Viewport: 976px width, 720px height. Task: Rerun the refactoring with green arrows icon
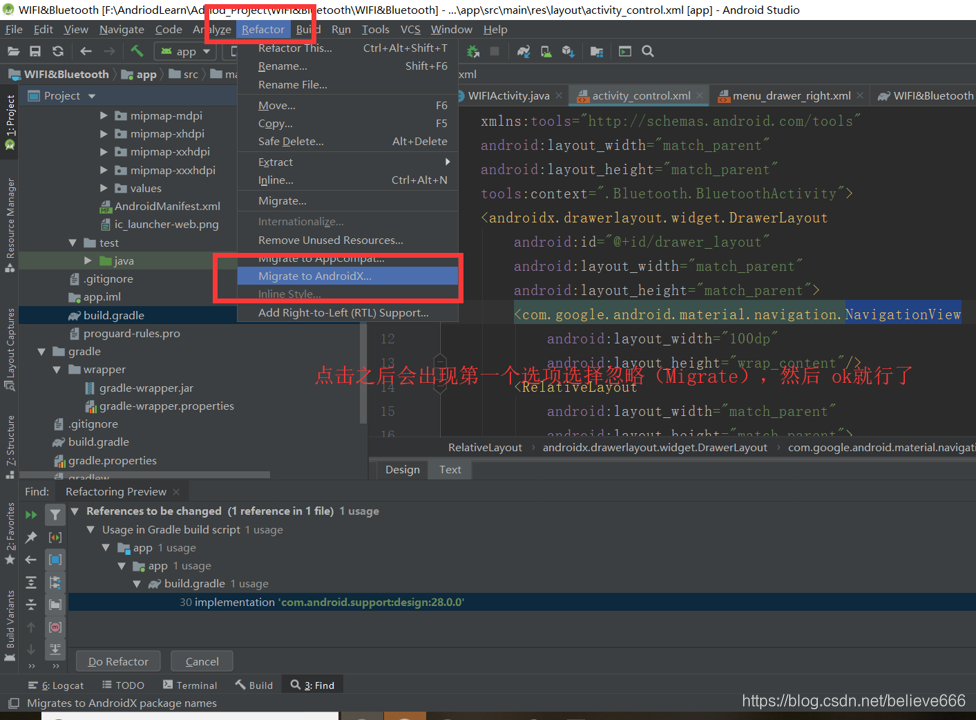coord(31,515)
